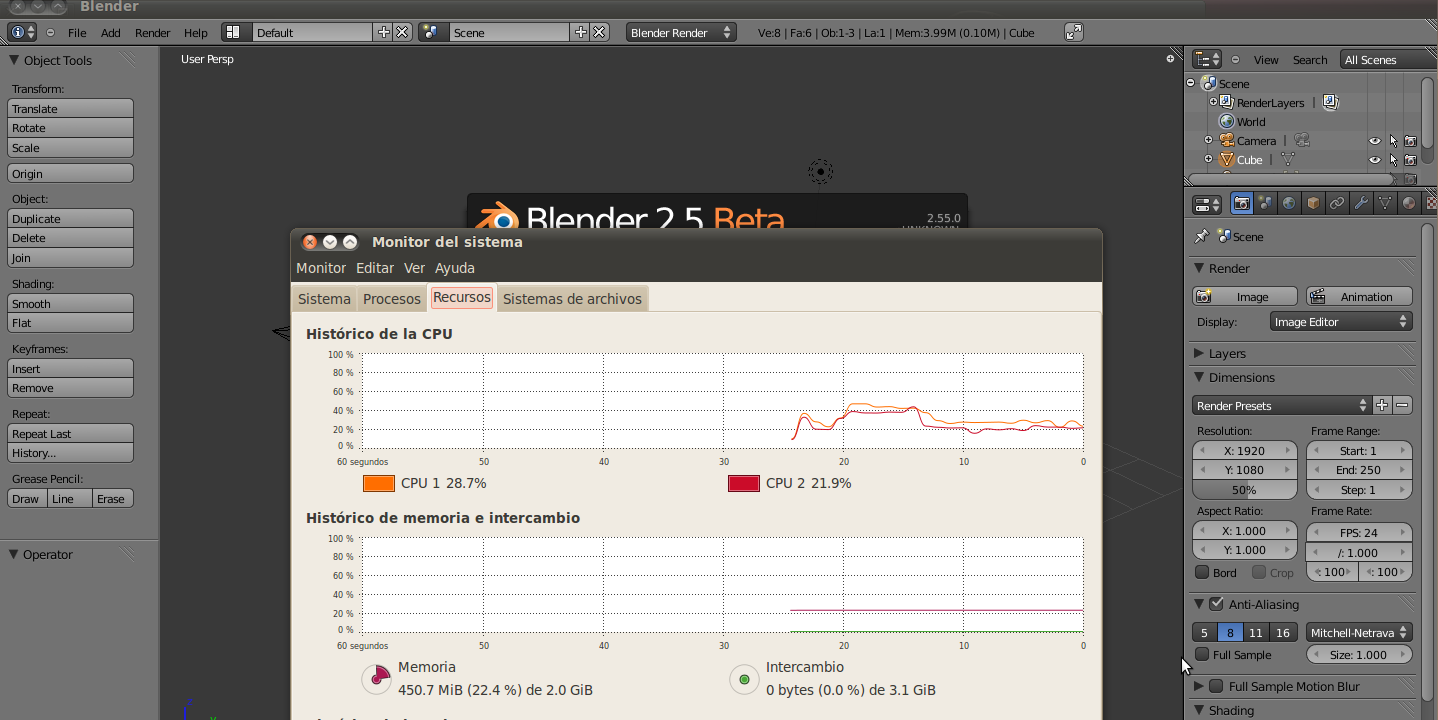The image size is (1438, 720).
Task: Open the Outliner editor type selector
Action: click(x=1207, y=60)
